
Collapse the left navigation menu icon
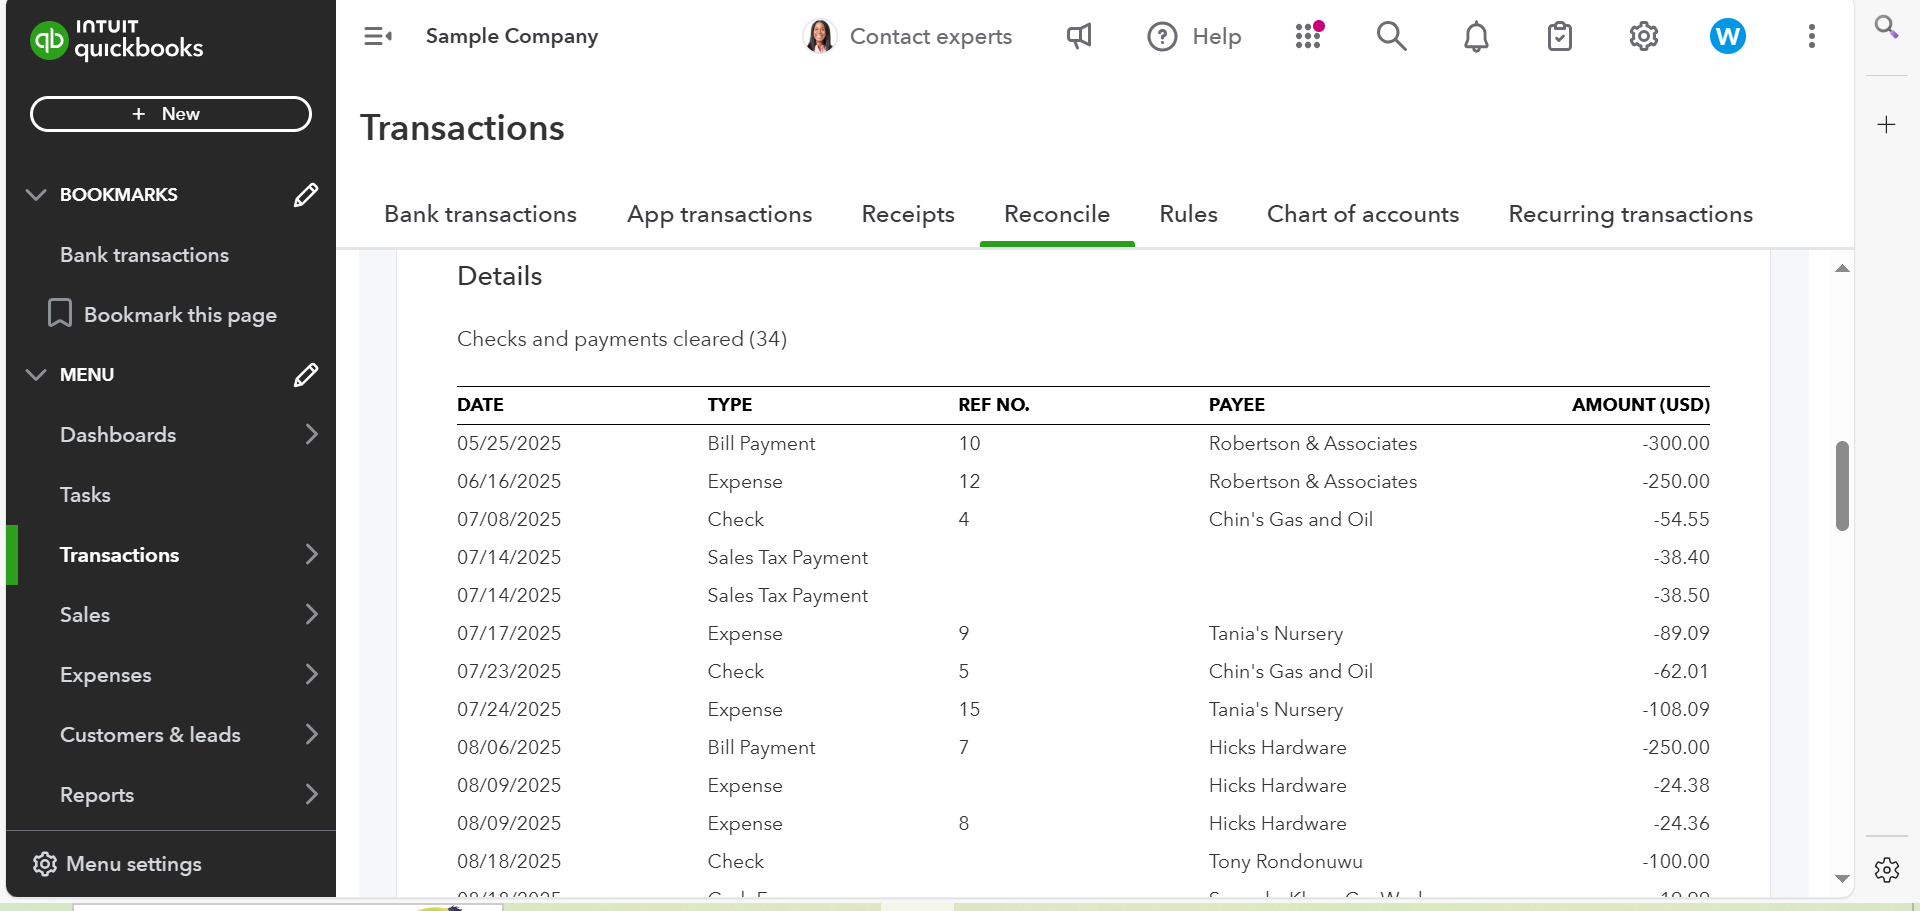click(x=377, y=37)
